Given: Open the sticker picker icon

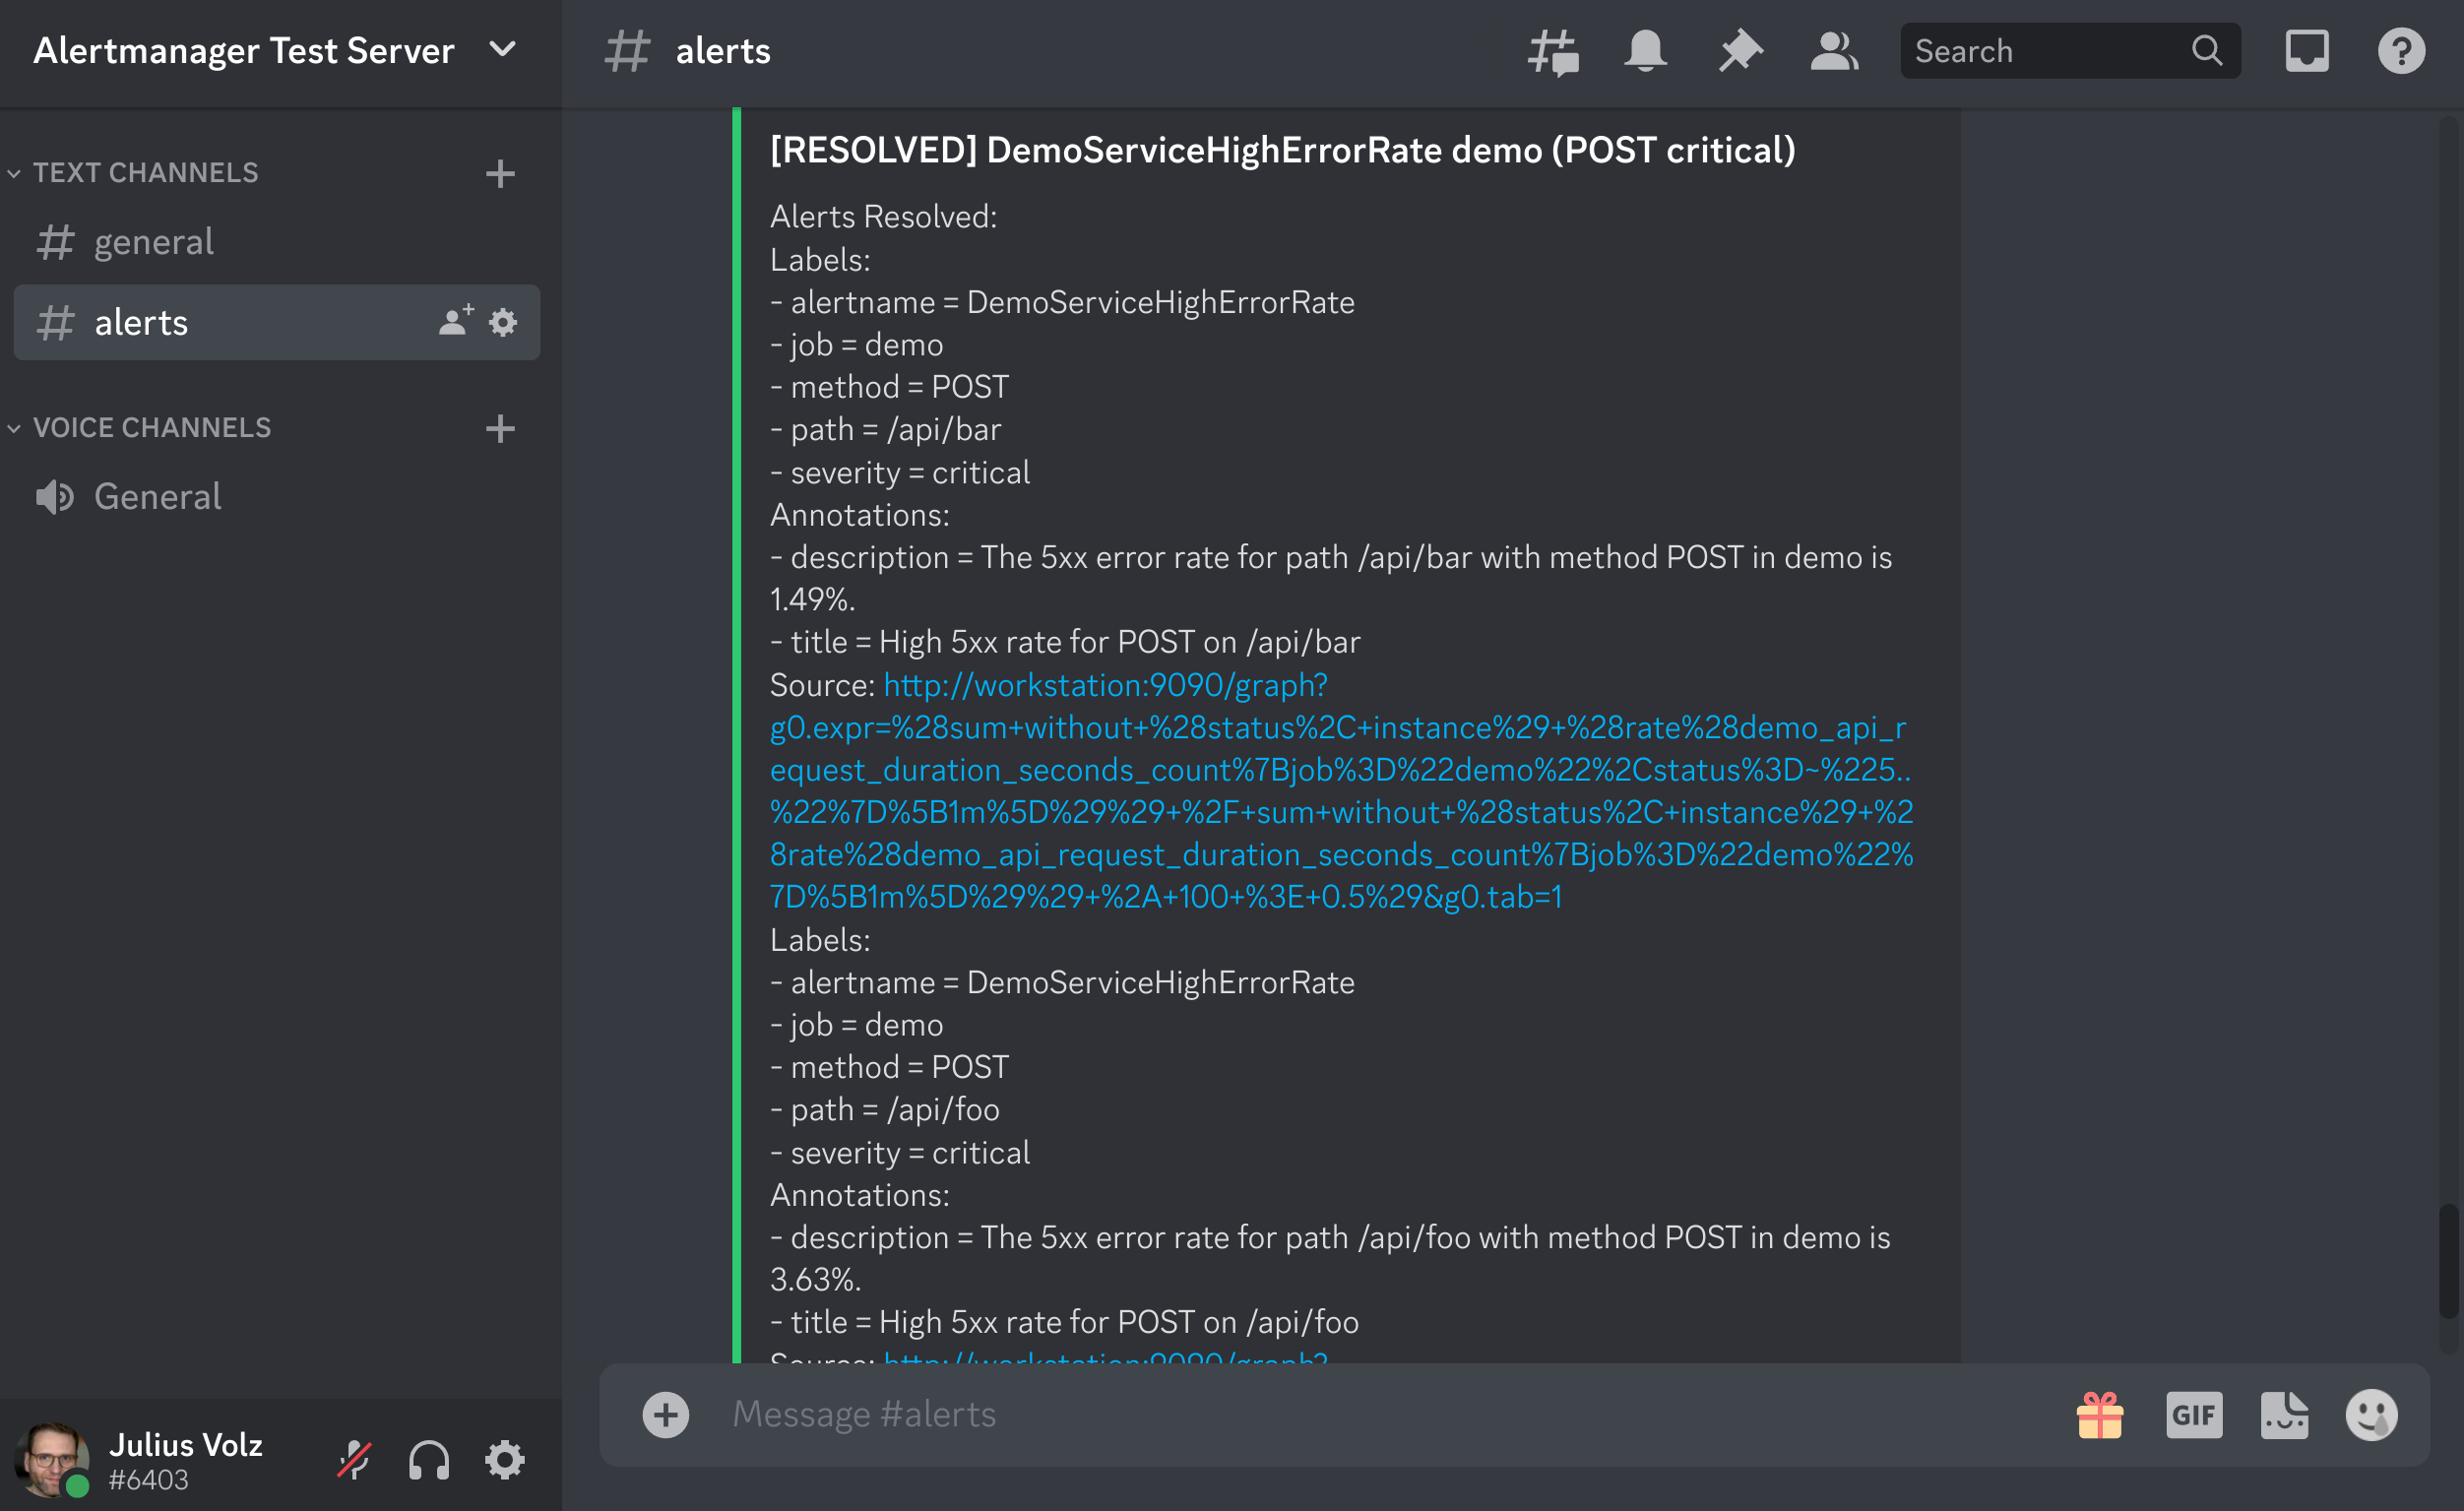Looking at the screenshot, I should 2285,1414.
